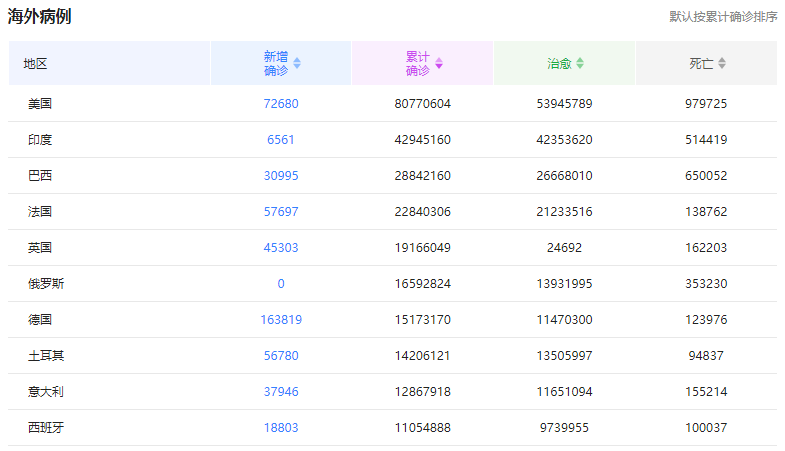The width and height of the screenshot is (785, 451).
Task: Click deaths value 162203
Action: click(706, 248)
